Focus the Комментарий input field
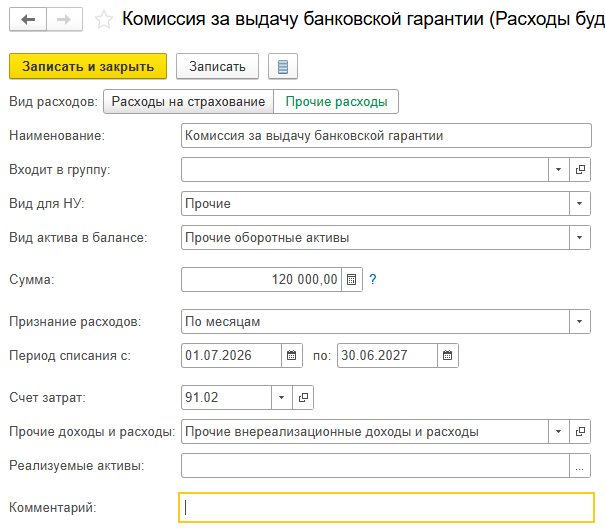 386,507
